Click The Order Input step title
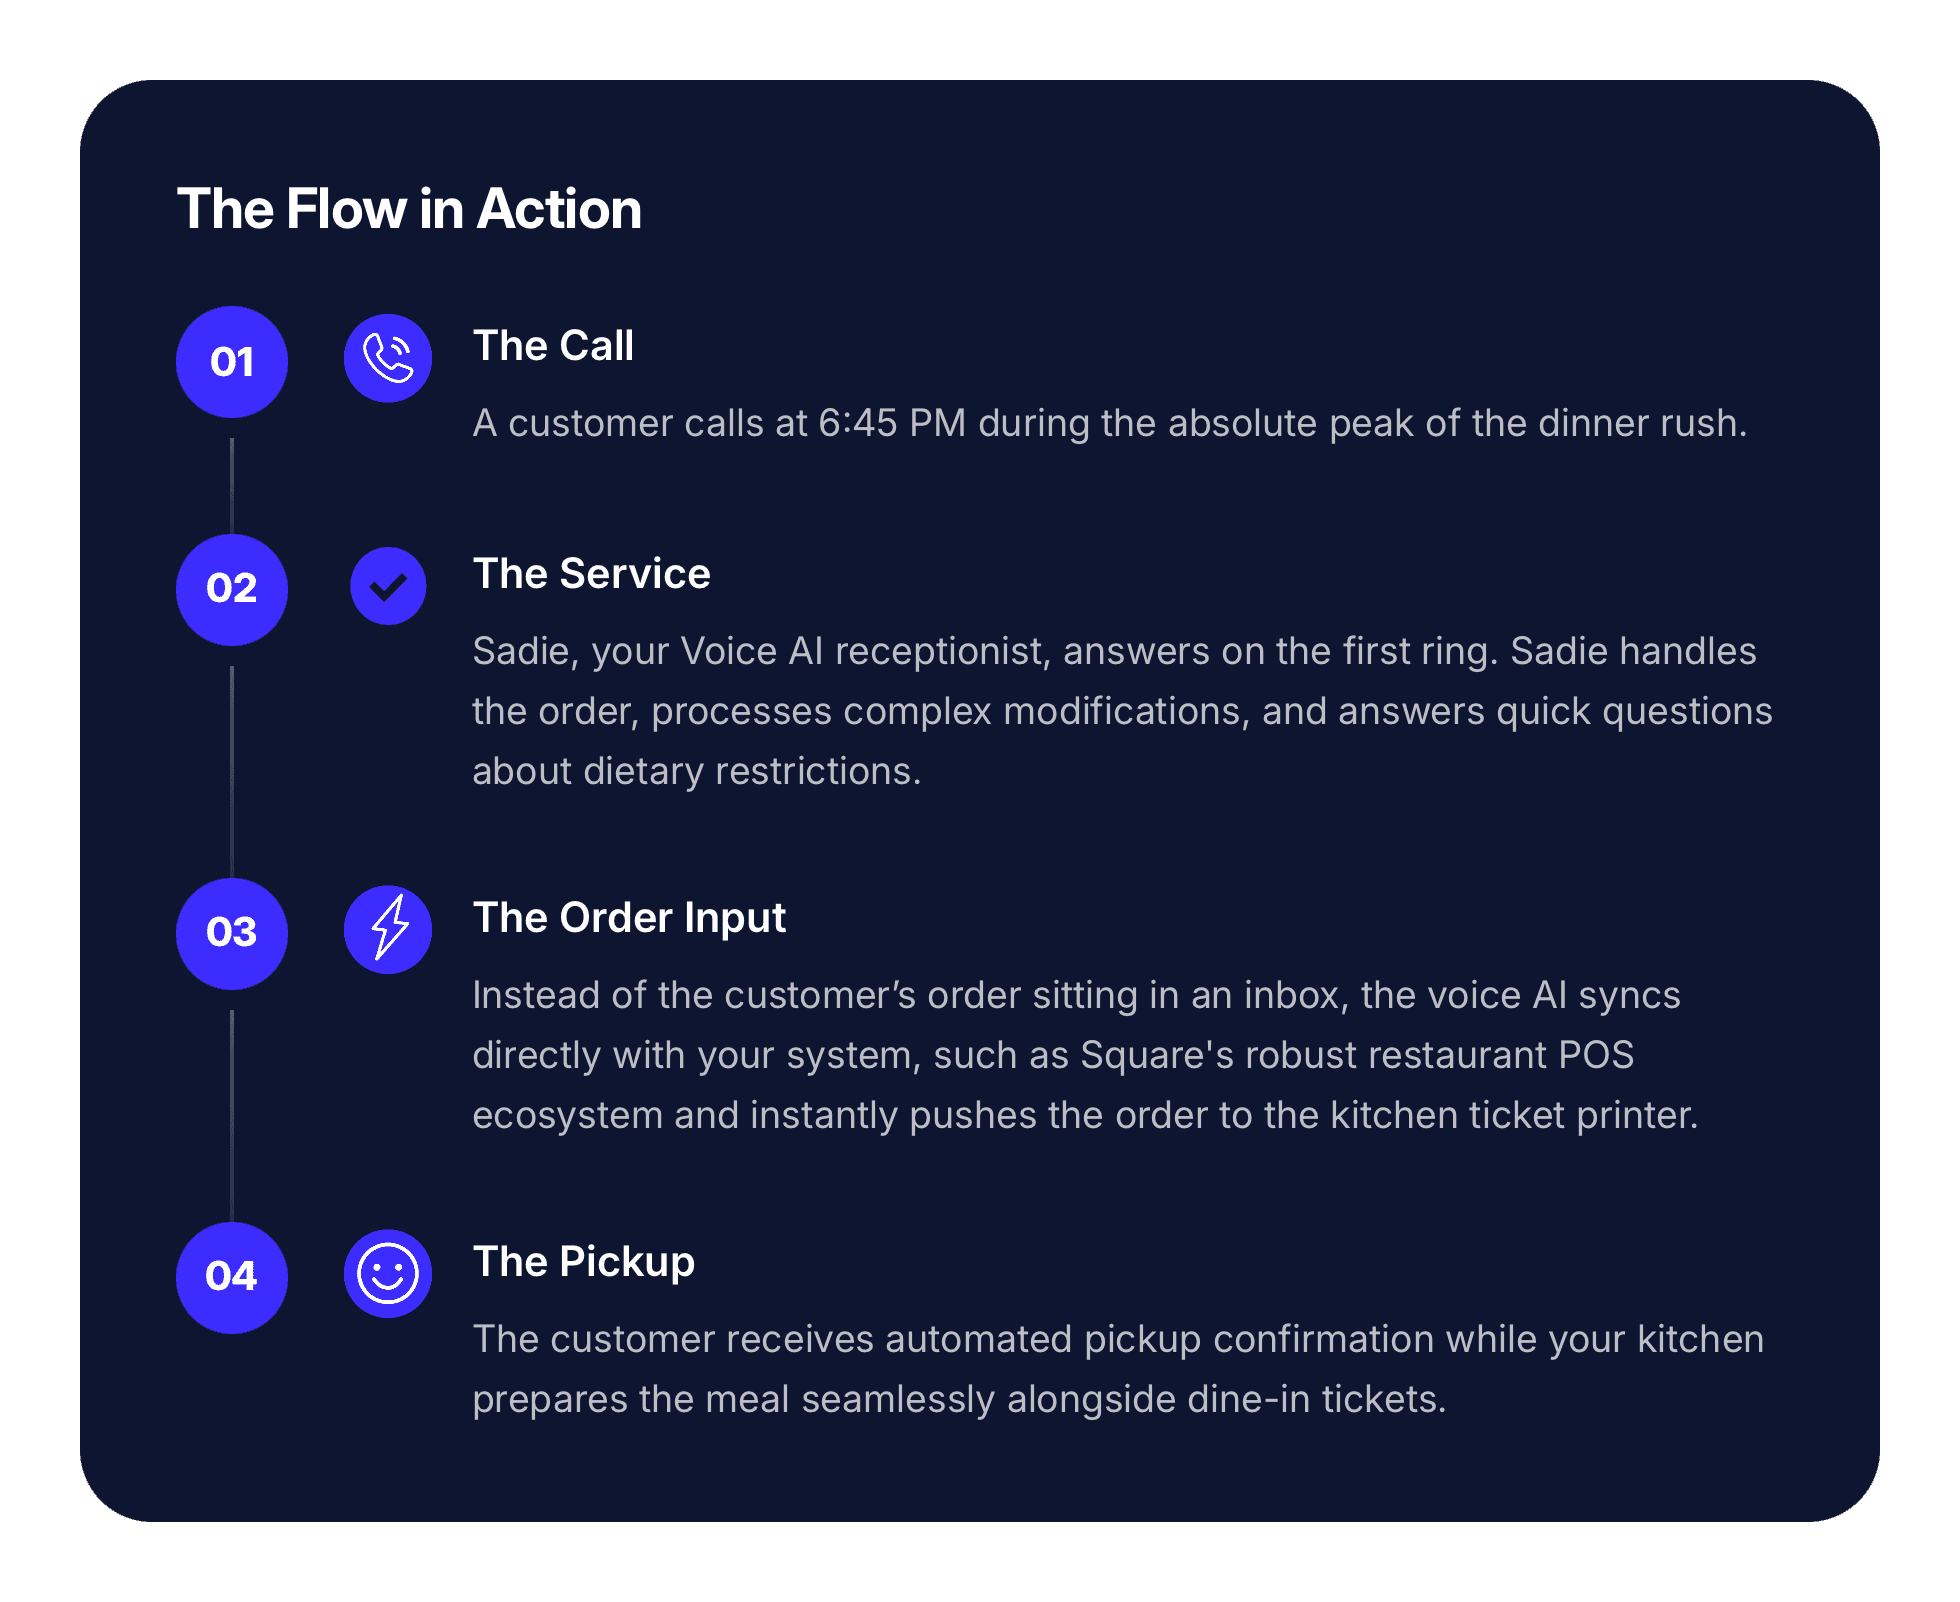 click(x=629, y=918)
